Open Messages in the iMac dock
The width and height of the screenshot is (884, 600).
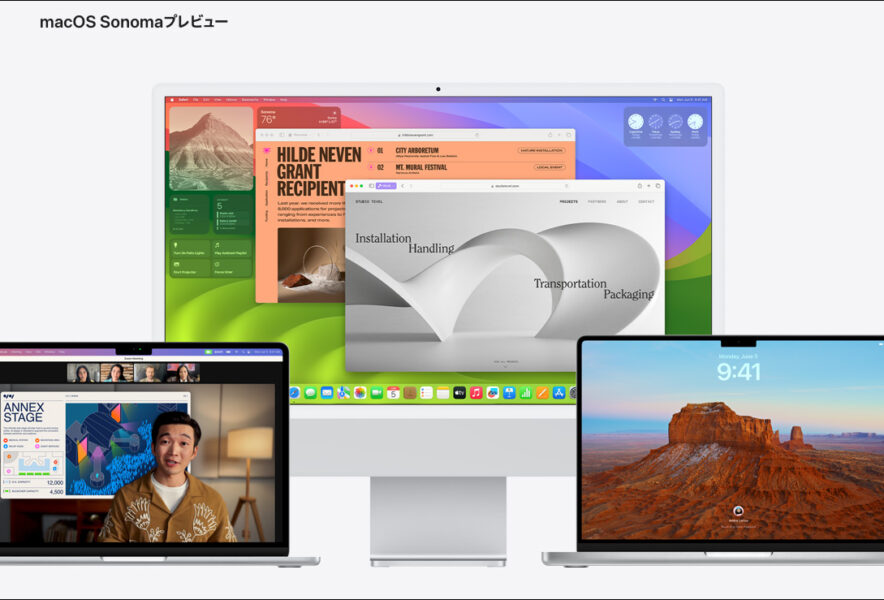pyautogui.click(x=310, y=392)
